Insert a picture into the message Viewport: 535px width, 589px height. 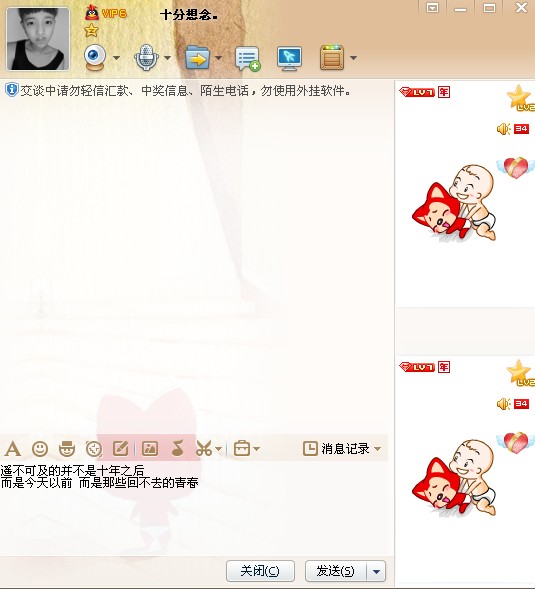[150, 449]
